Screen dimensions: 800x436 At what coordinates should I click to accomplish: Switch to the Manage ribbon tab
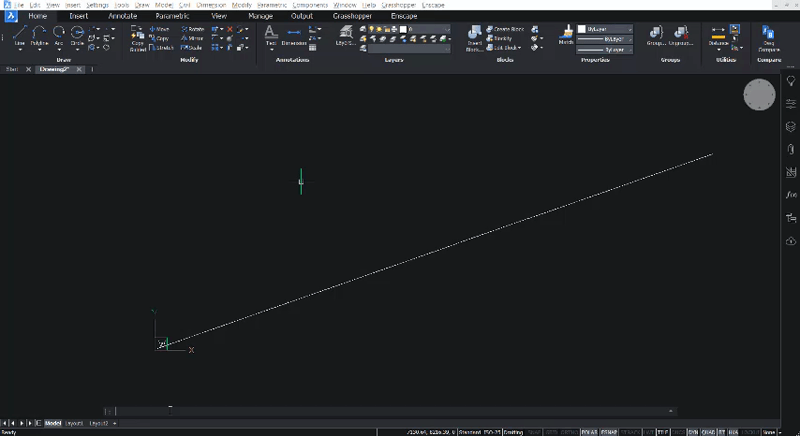pos(260,16)
